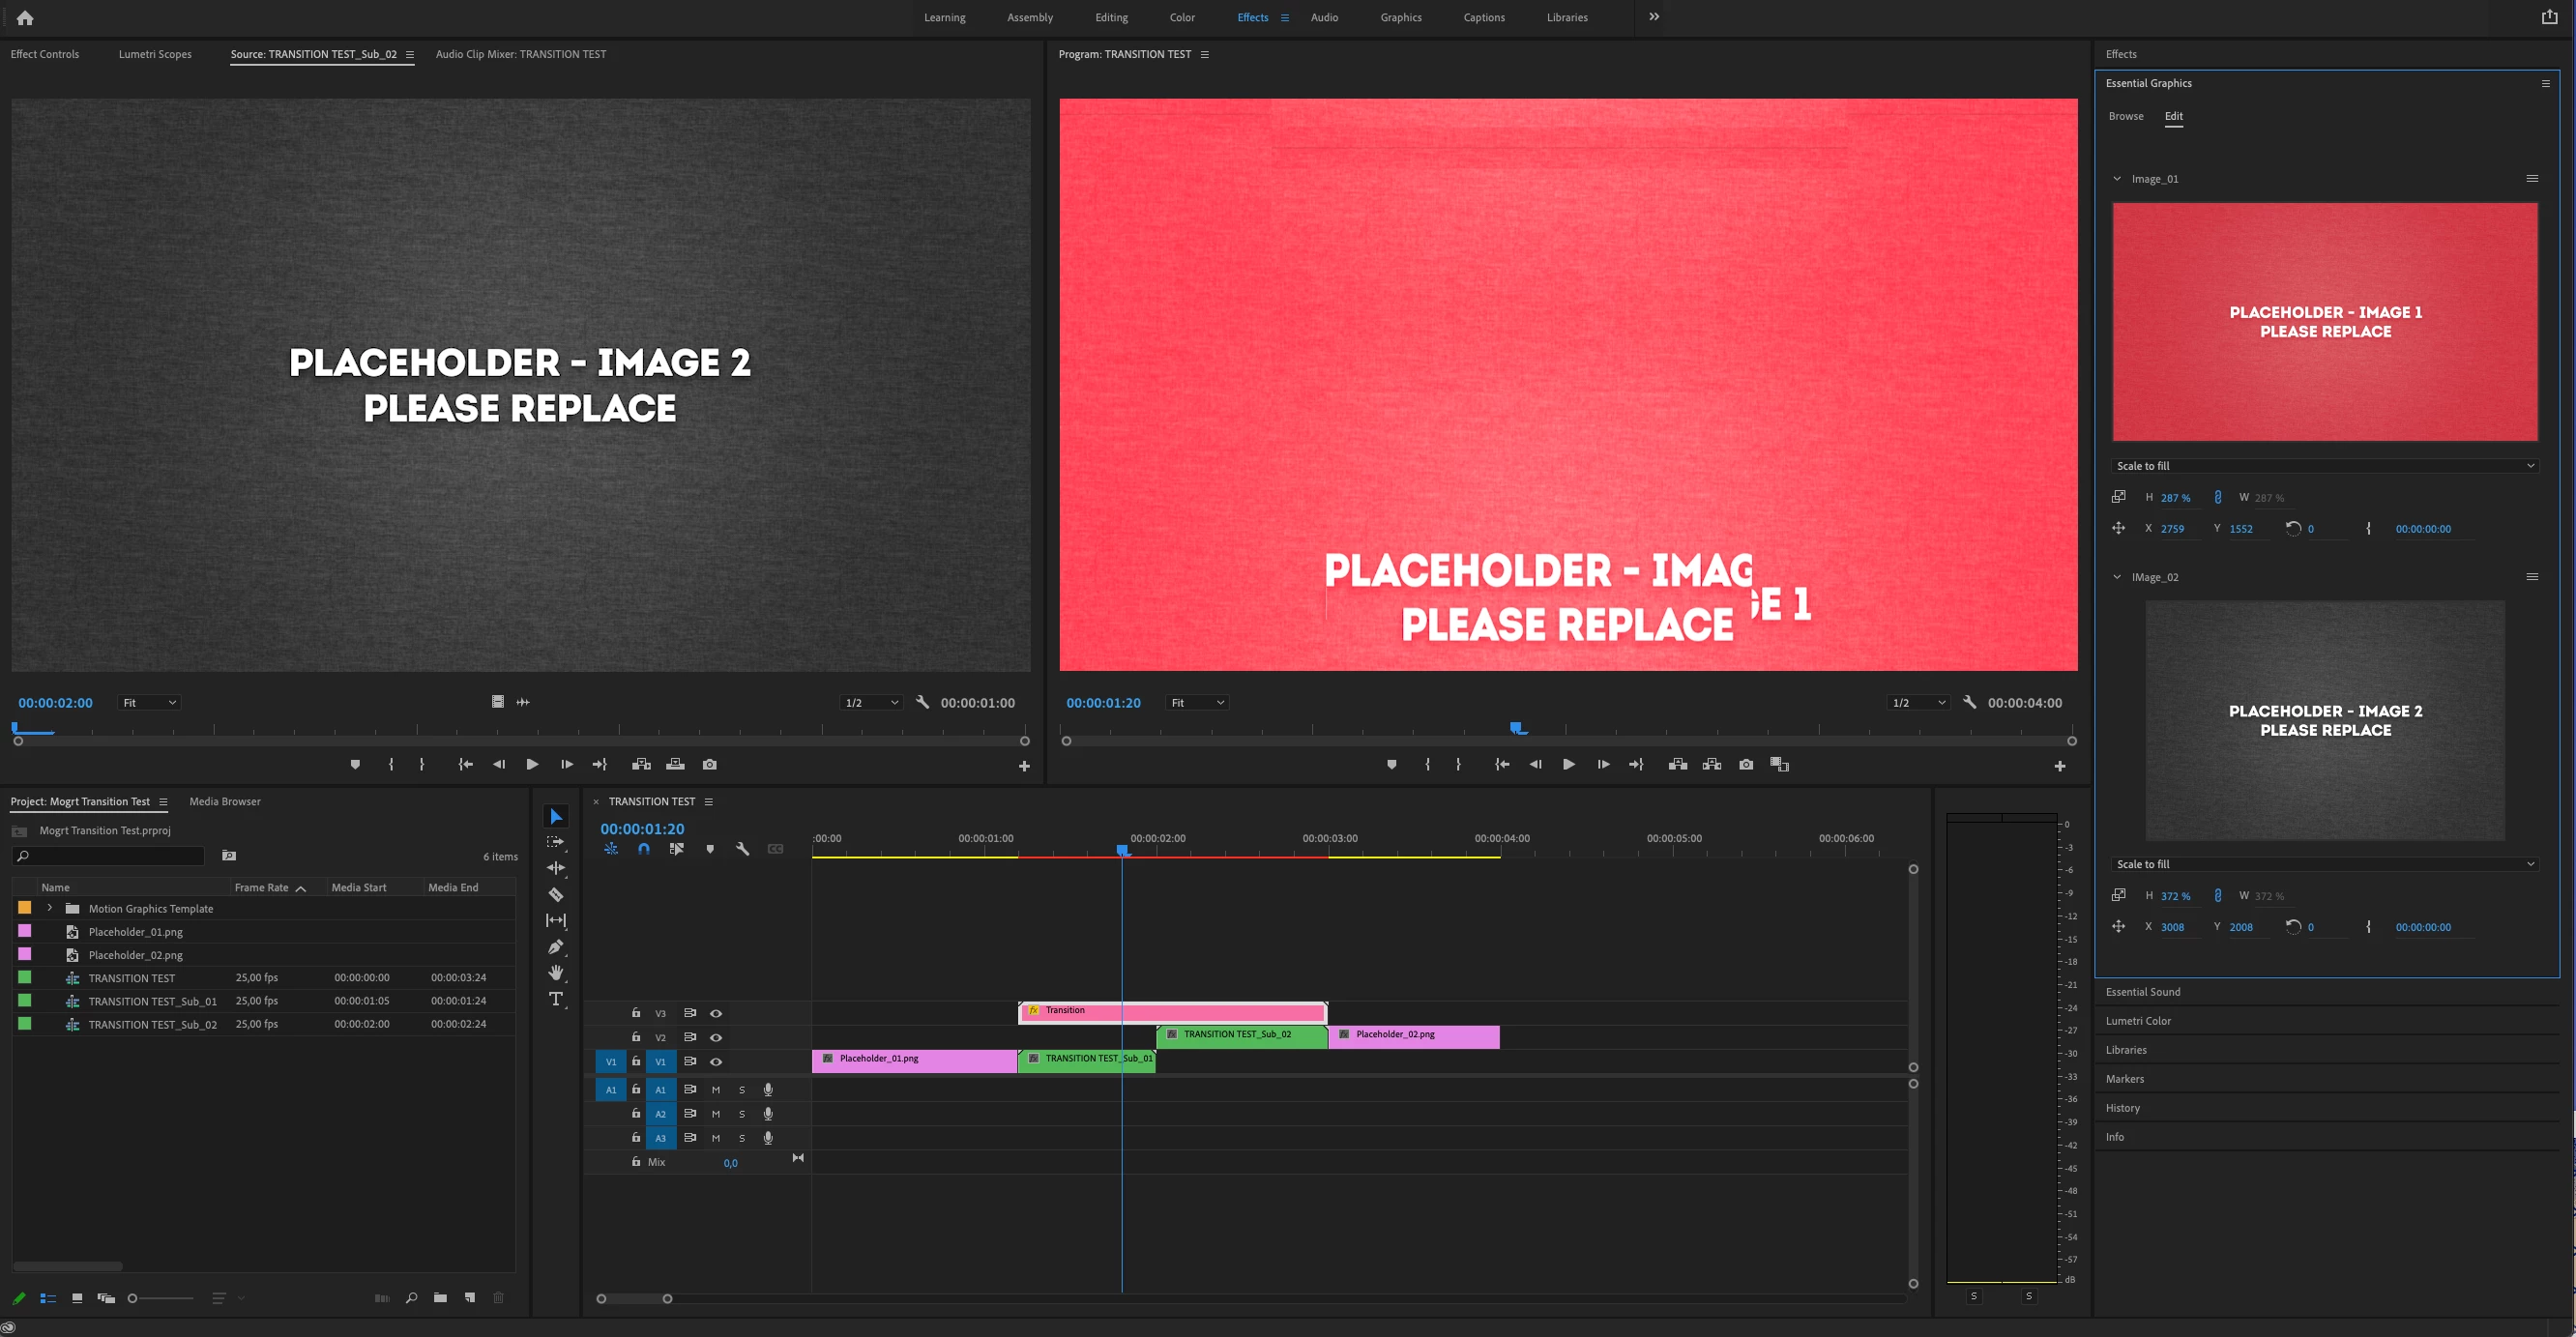The height and width of the screenshot is (1337, 2576).
Task: Switch to the Graphics workspace
Action: [1400, 18]
